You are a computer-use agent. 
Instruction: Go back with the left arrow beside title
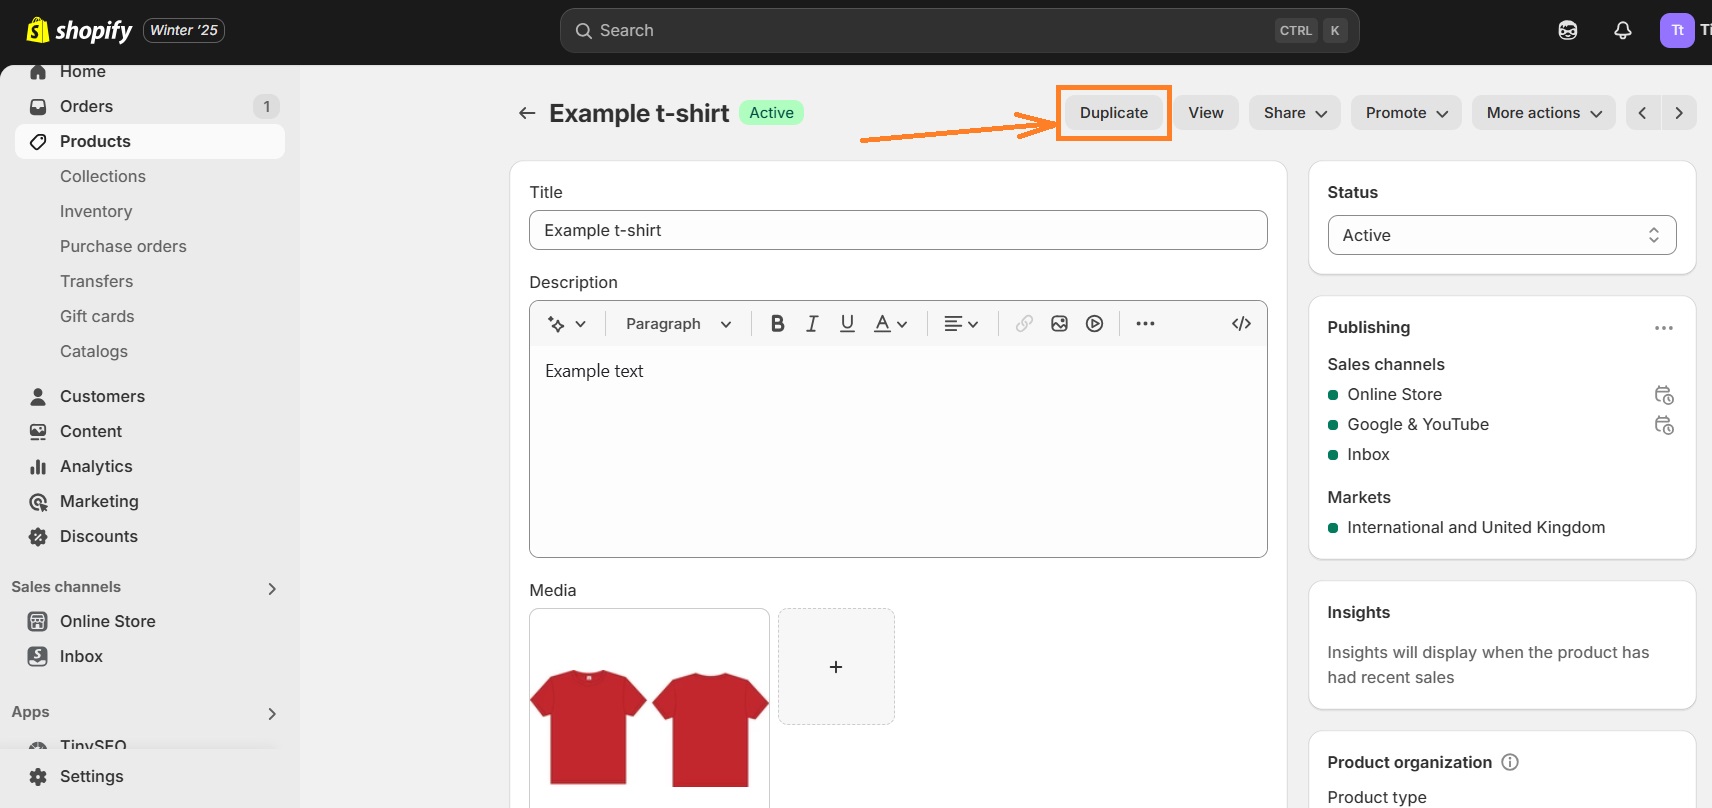pos(527,113)
